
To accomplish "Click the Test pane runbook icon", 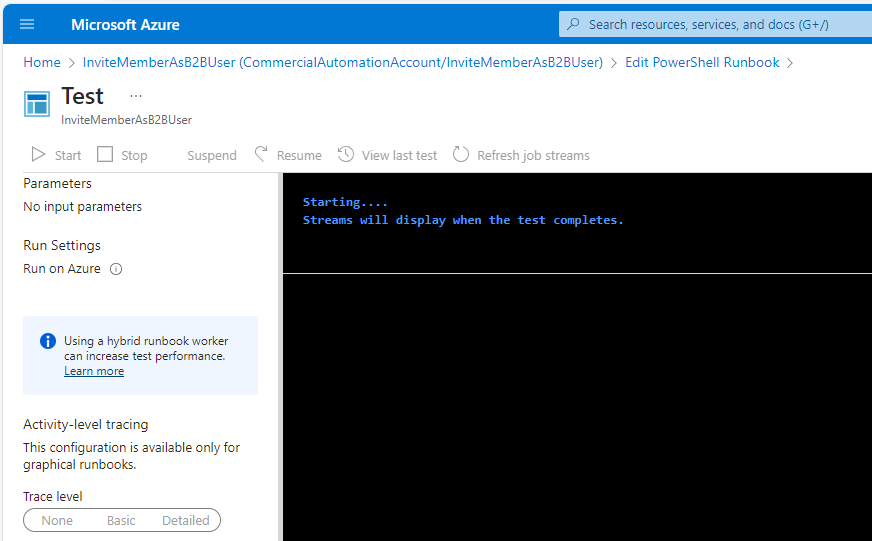I will coord(37,104).
